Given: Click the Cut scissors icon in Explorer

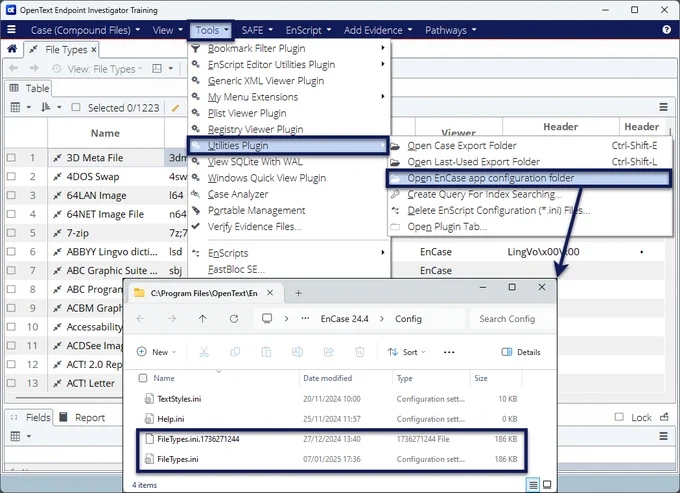Looking at the screenshot, I should pos(204,352).
